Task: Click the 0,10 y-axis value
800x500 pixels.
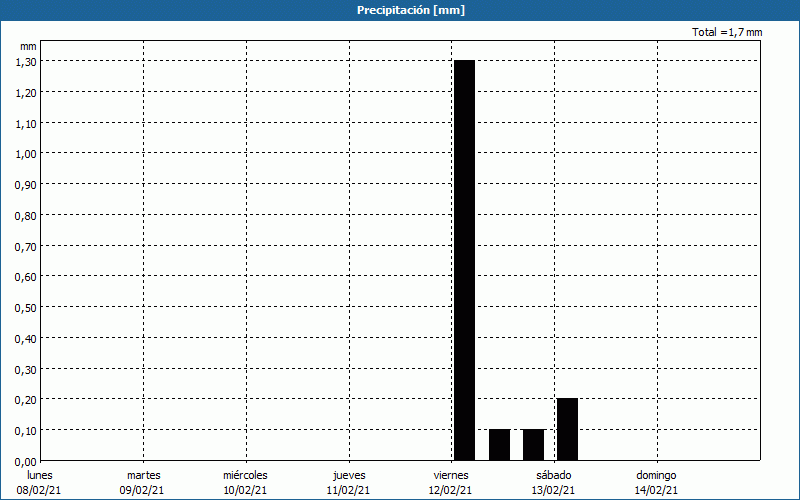Action: 26,431
